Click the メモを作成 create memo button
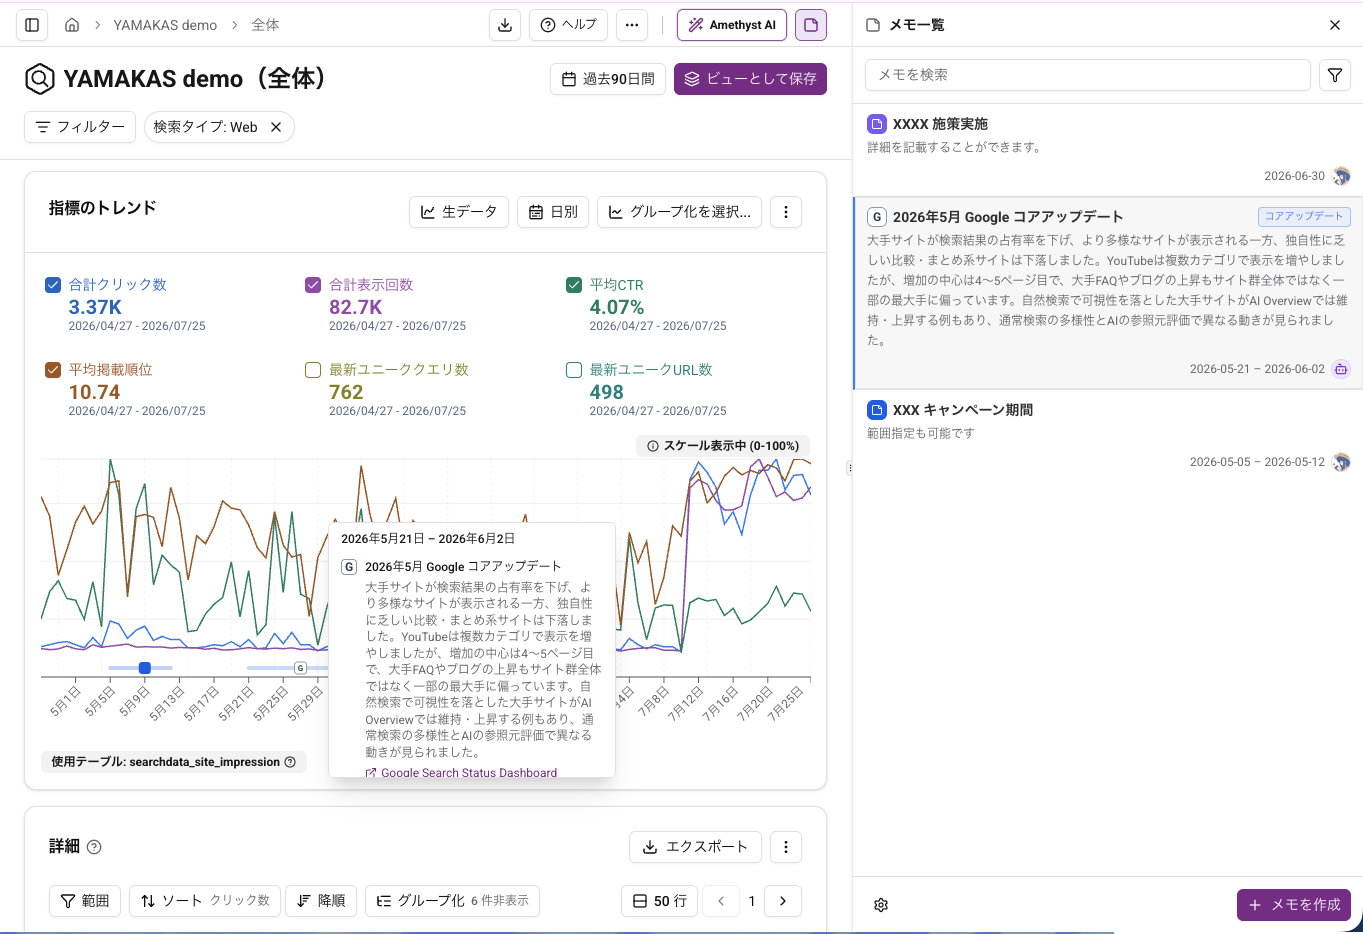 (1294, 905)
